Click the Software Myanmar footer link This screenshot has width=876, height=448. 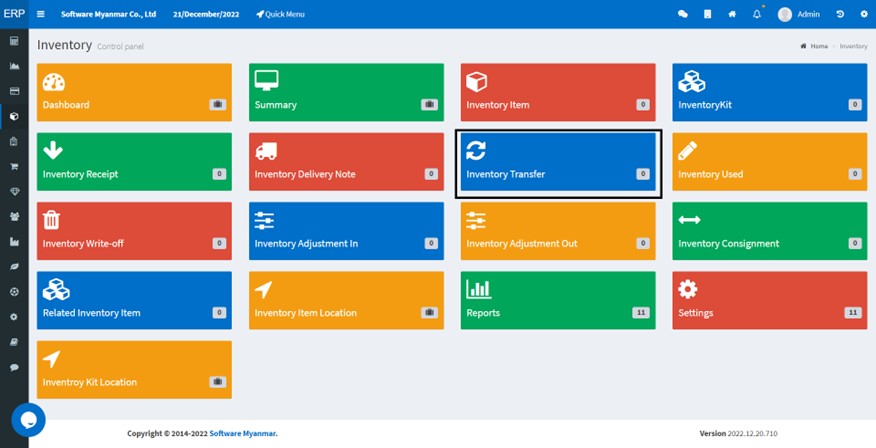[x=243, y=433]
